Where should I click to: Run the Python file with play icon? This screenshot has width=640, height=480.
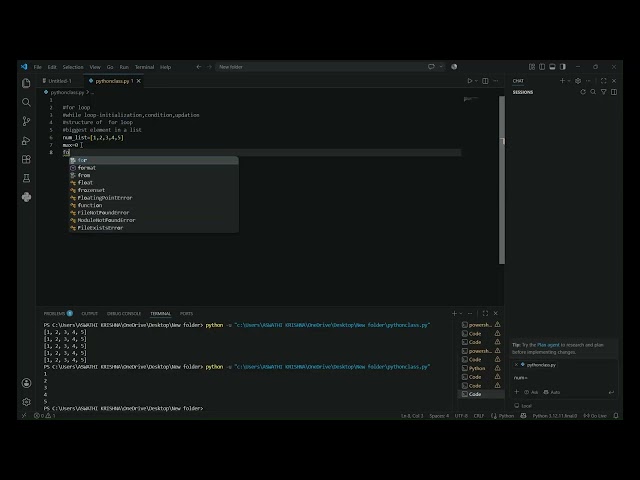click(x=469, y=81)
